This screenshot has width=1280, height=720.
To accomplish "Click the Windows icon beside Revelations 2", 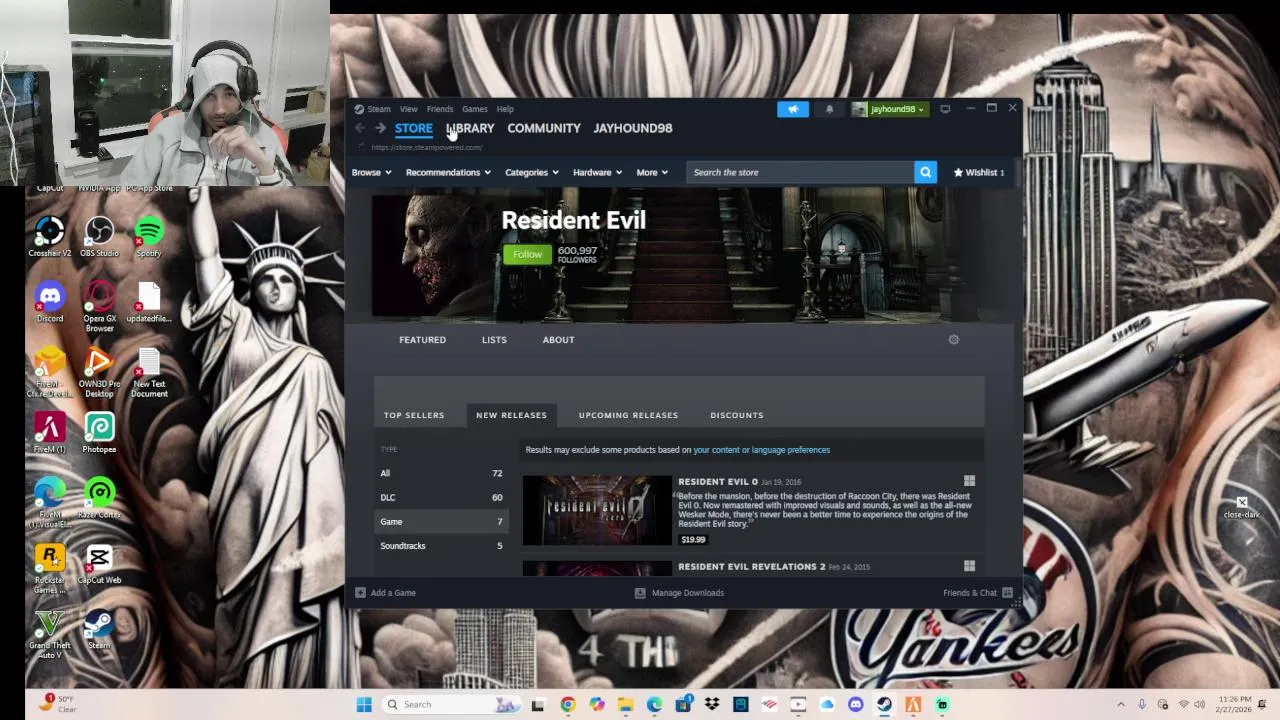I will click(x=969, y=566).
